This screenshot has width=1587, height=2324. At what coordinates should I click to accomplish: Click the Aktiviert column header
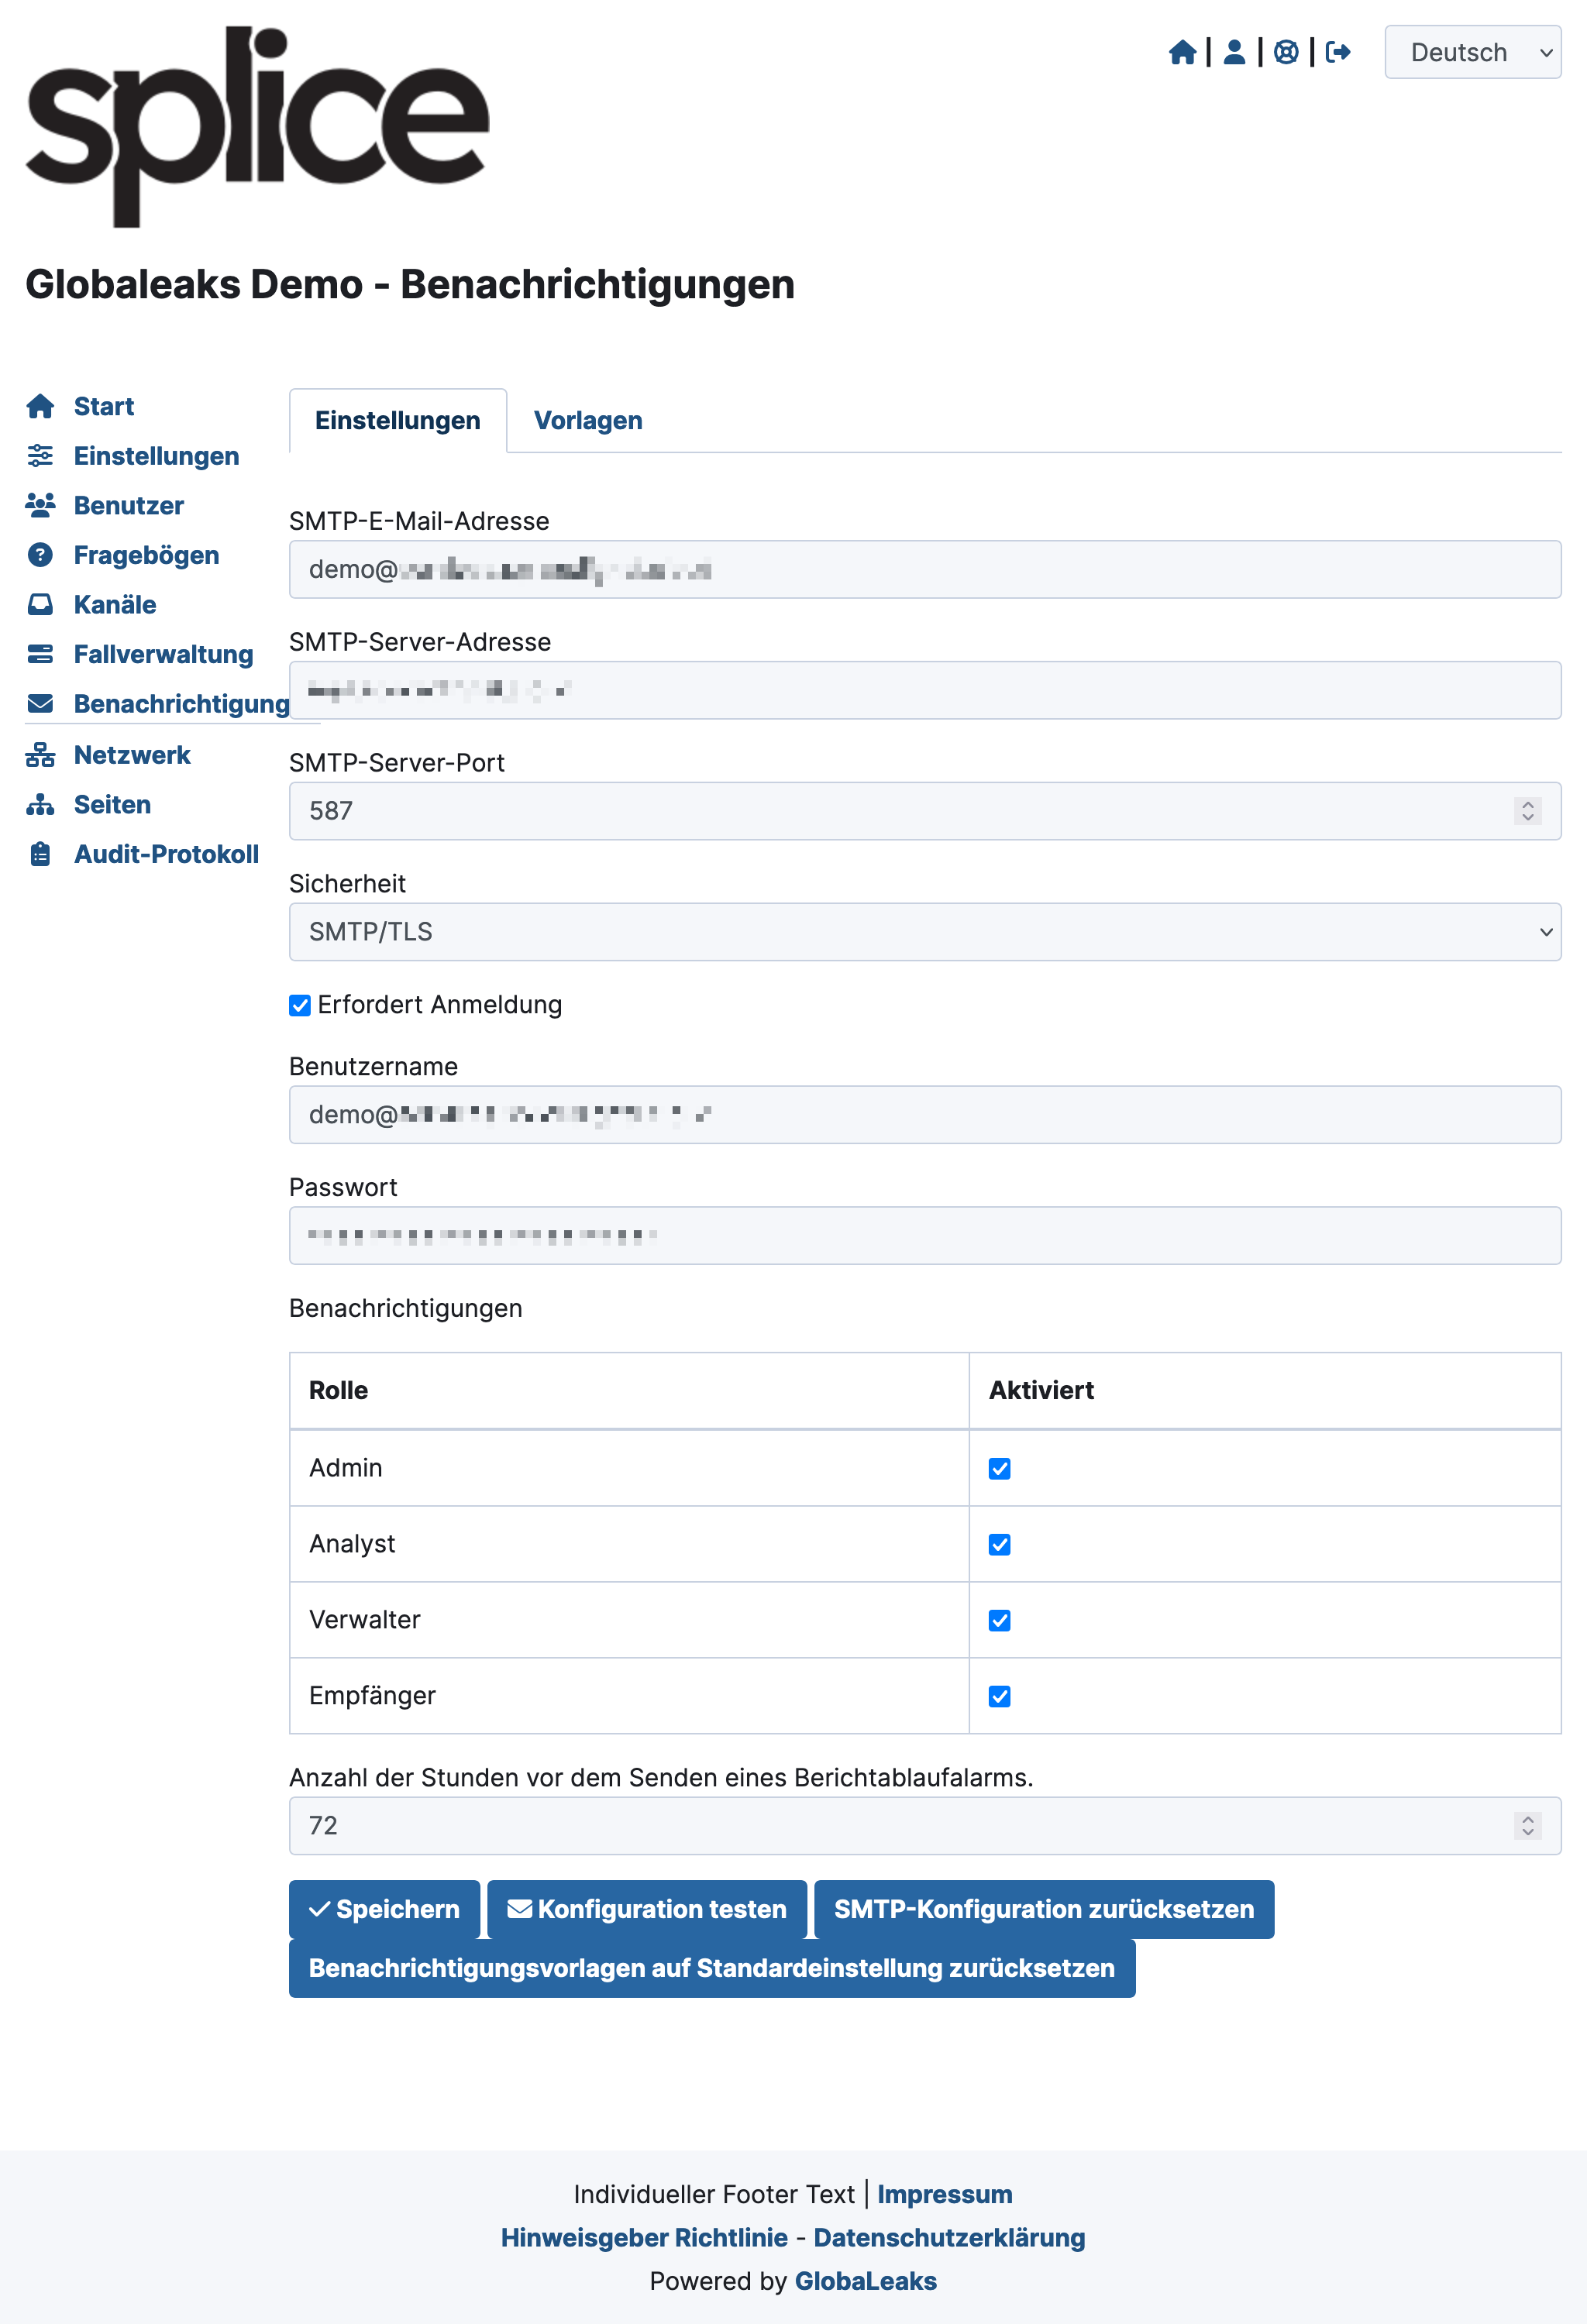1265,1391
